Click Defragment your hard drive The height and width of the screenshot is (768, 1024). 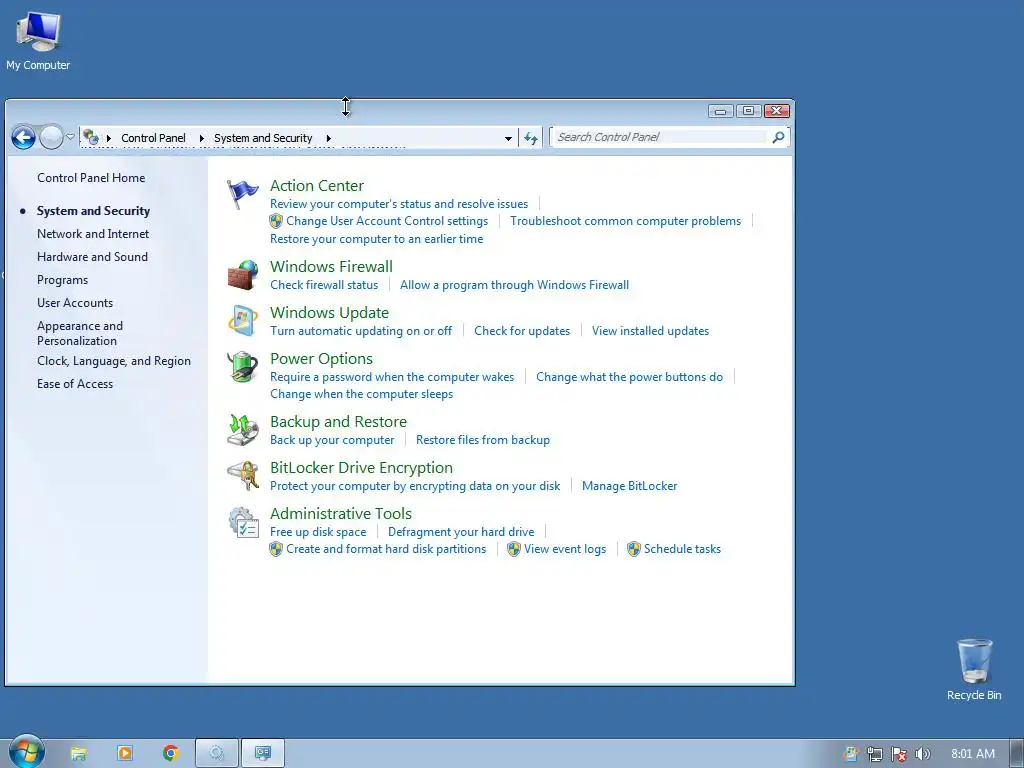tap(460, 532)
